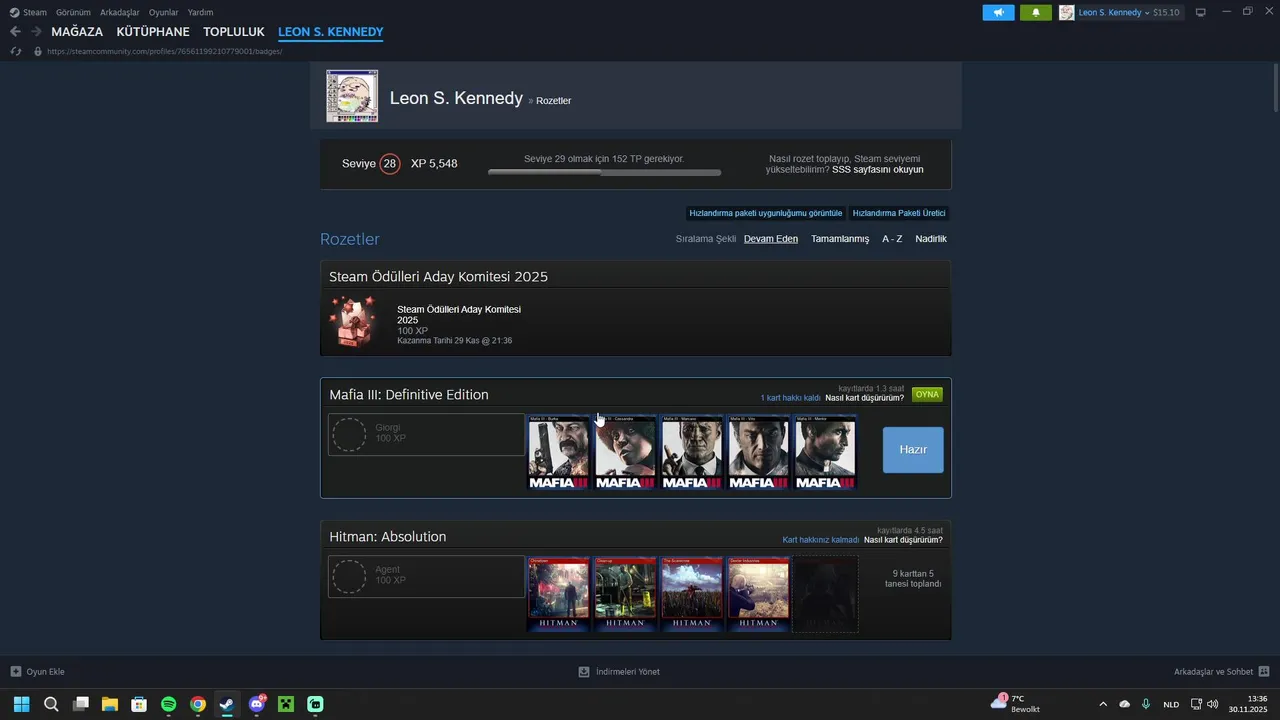
Task: Open the first Hitman trading card
Action: tap(558, 595)
